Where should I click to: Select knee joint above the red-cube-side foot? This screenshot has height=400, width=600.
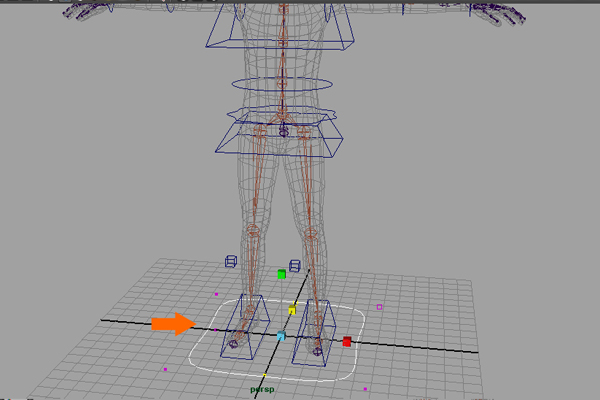310,234
